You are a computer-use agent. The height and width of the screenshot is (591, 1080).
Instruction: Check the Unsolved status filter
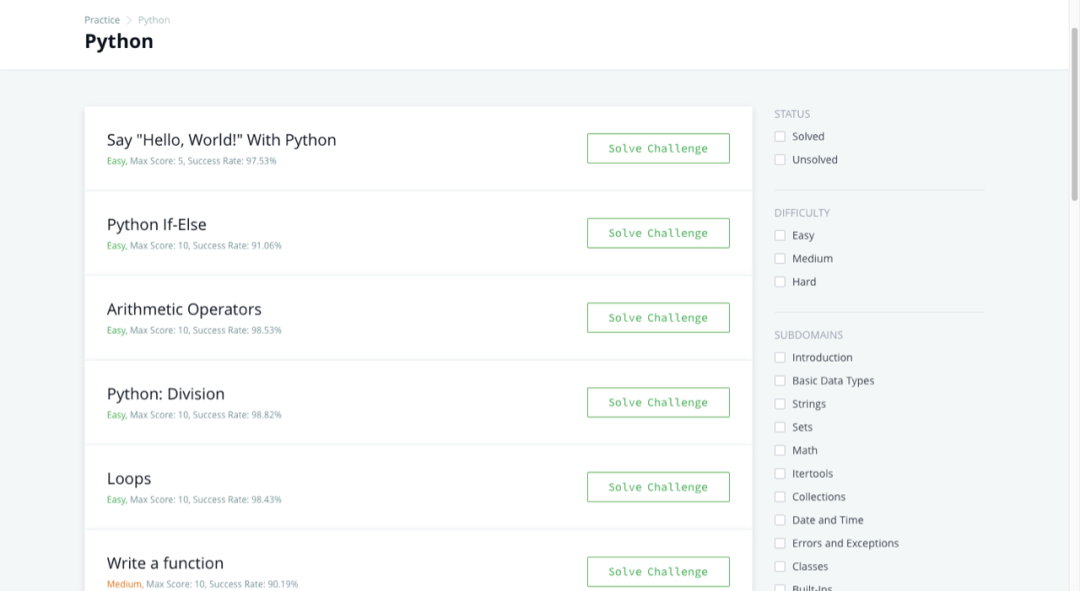point(780,160)
